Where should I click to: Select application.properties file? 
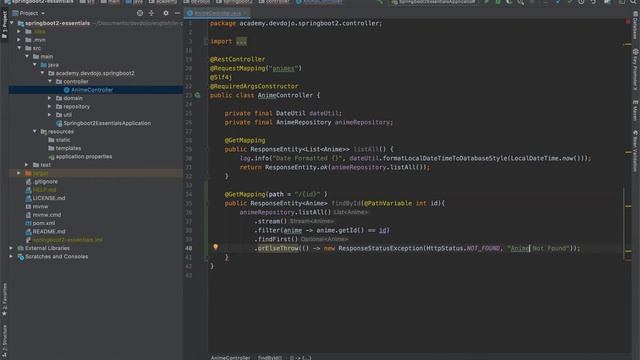[x=84, y=157]
